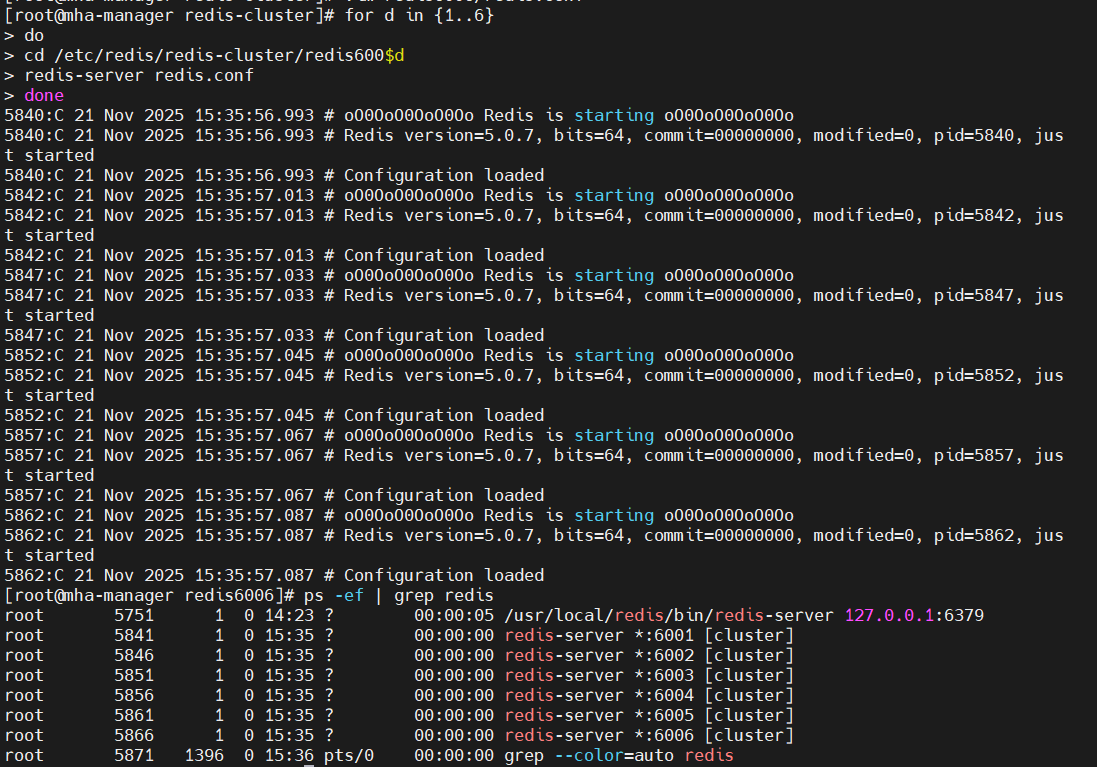This screenshot has height=767, width=1097.
Task: Click 'cd /etc/redis/redis-cluster/redis600' path text
Action: (x=204, y=55)
